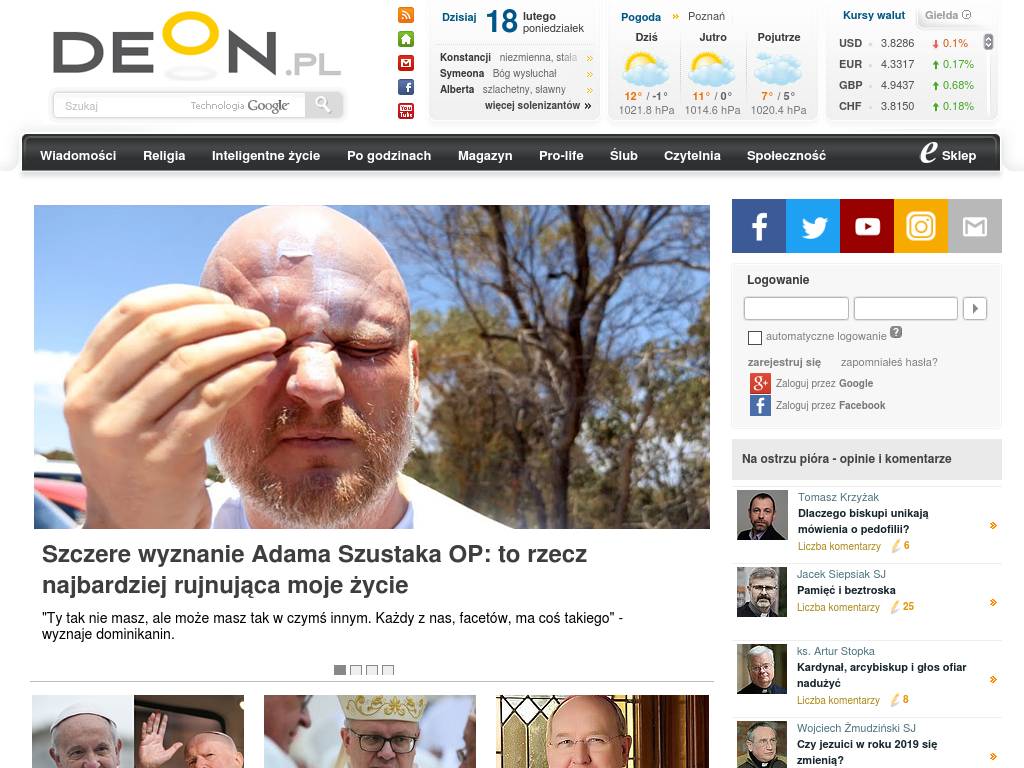Submit login with arrow button
The width and height of the screenshot is (1024, 768).
[975, 308]
